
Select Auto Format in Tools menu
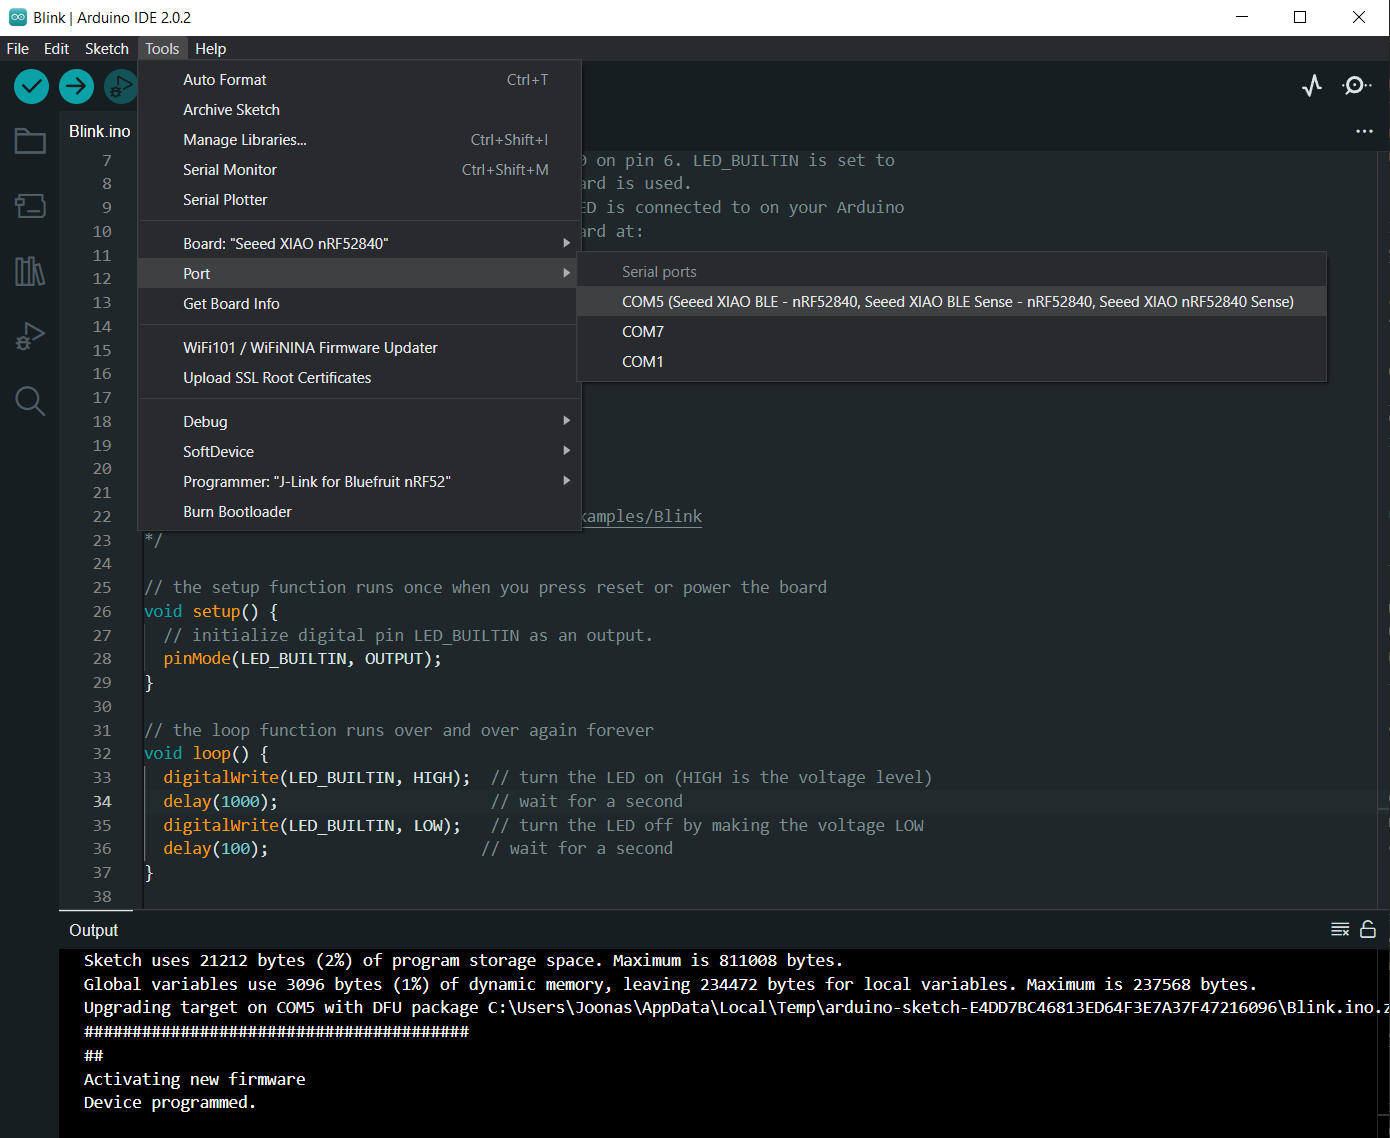[360, 80]
